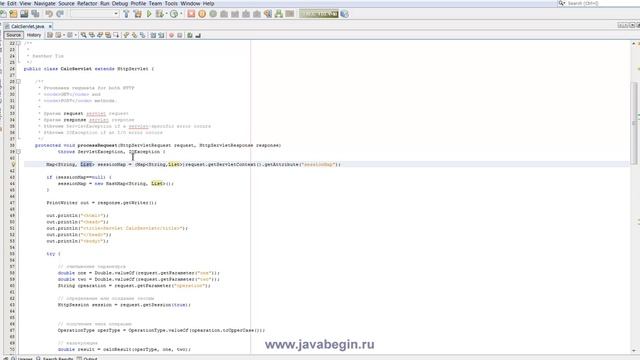Click the green Run Project icon
The height and width of the screenshot is (360, 640).
(x=149, y=13)
